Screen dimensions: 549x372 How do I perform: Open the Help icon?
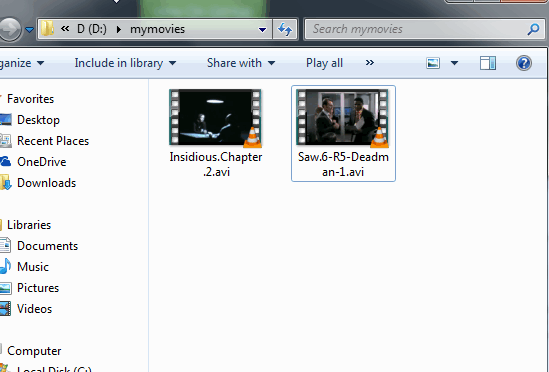[x=524, y=63]
